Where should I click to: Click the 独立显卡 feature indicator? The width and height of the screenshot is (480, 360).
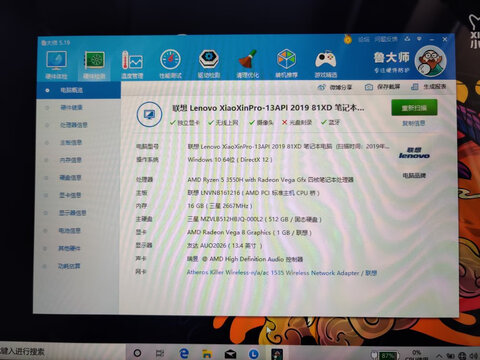[x=185, y=123]
